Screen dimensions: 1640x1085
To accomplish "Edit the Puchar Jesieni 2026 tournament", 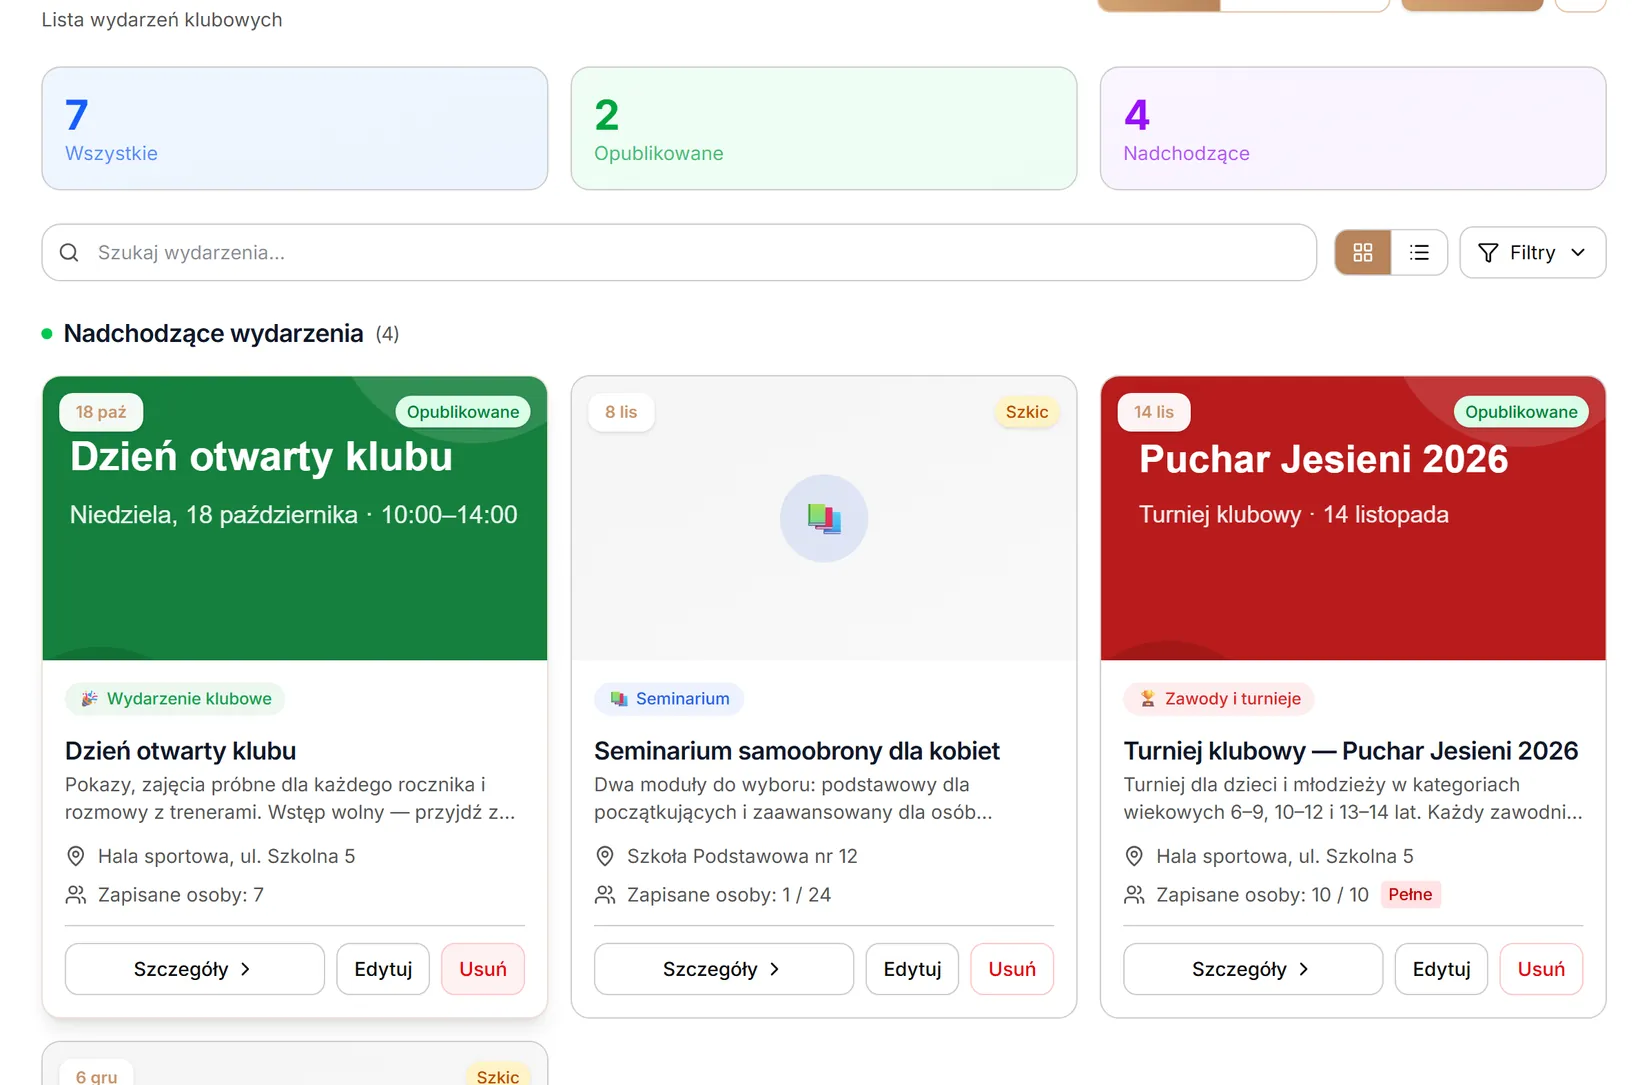I will click(x=1441, y=969).
